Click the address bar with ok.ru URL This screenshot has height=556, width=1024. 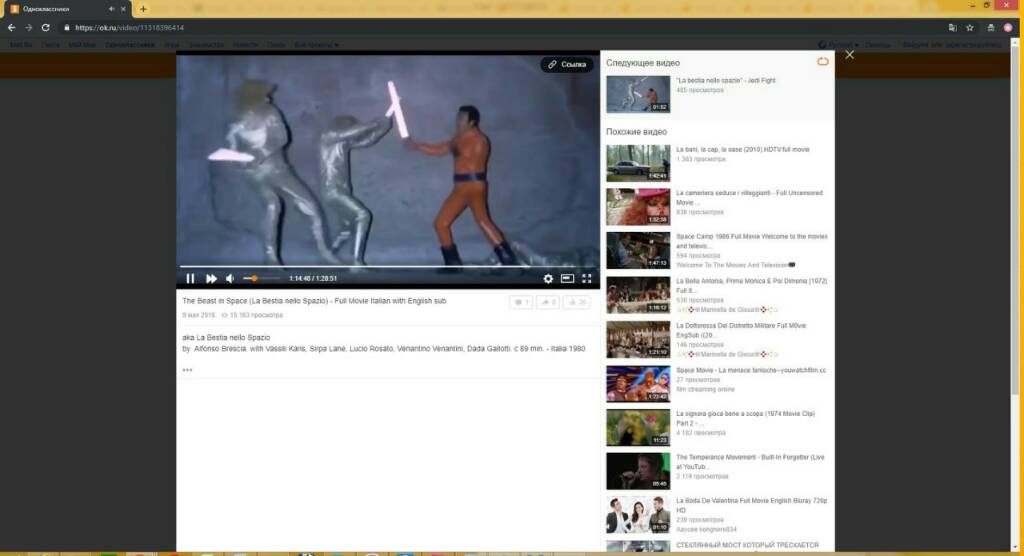tap(400, 27)
